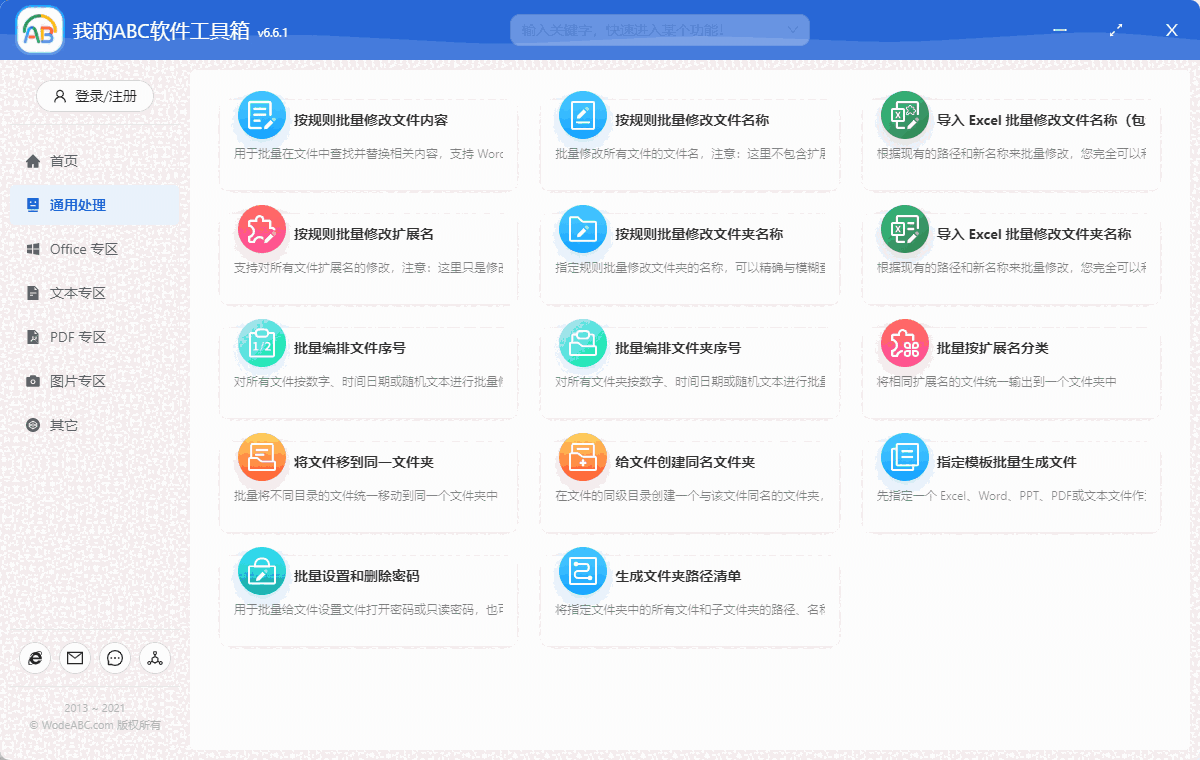Click the 批量按扩展名分类 tool icon
The image size is (1200, 760).
[904, 343]
